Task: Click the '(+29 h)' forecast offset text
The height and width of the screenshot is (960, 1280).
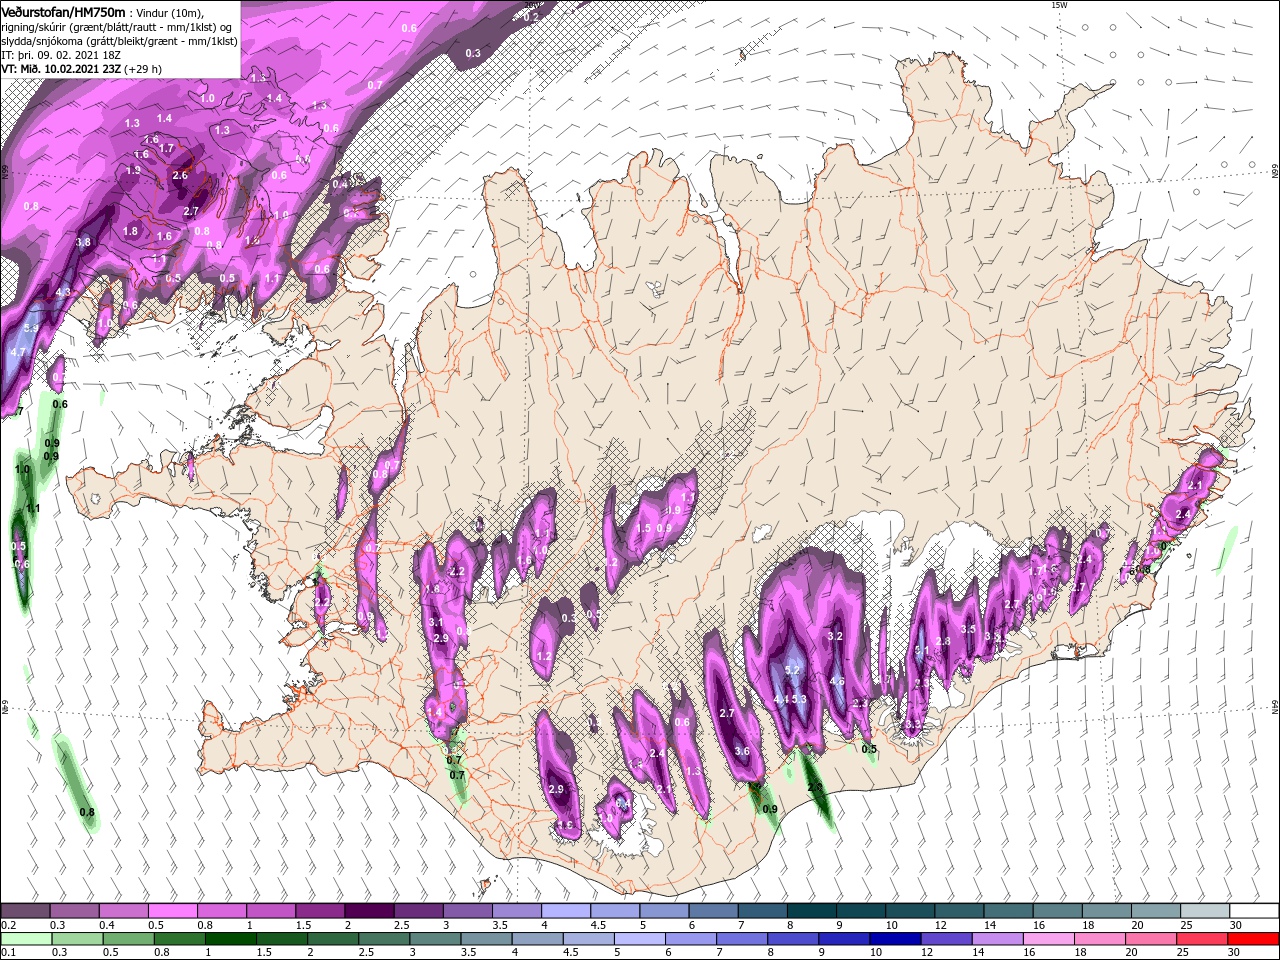Action: (144, 69)
